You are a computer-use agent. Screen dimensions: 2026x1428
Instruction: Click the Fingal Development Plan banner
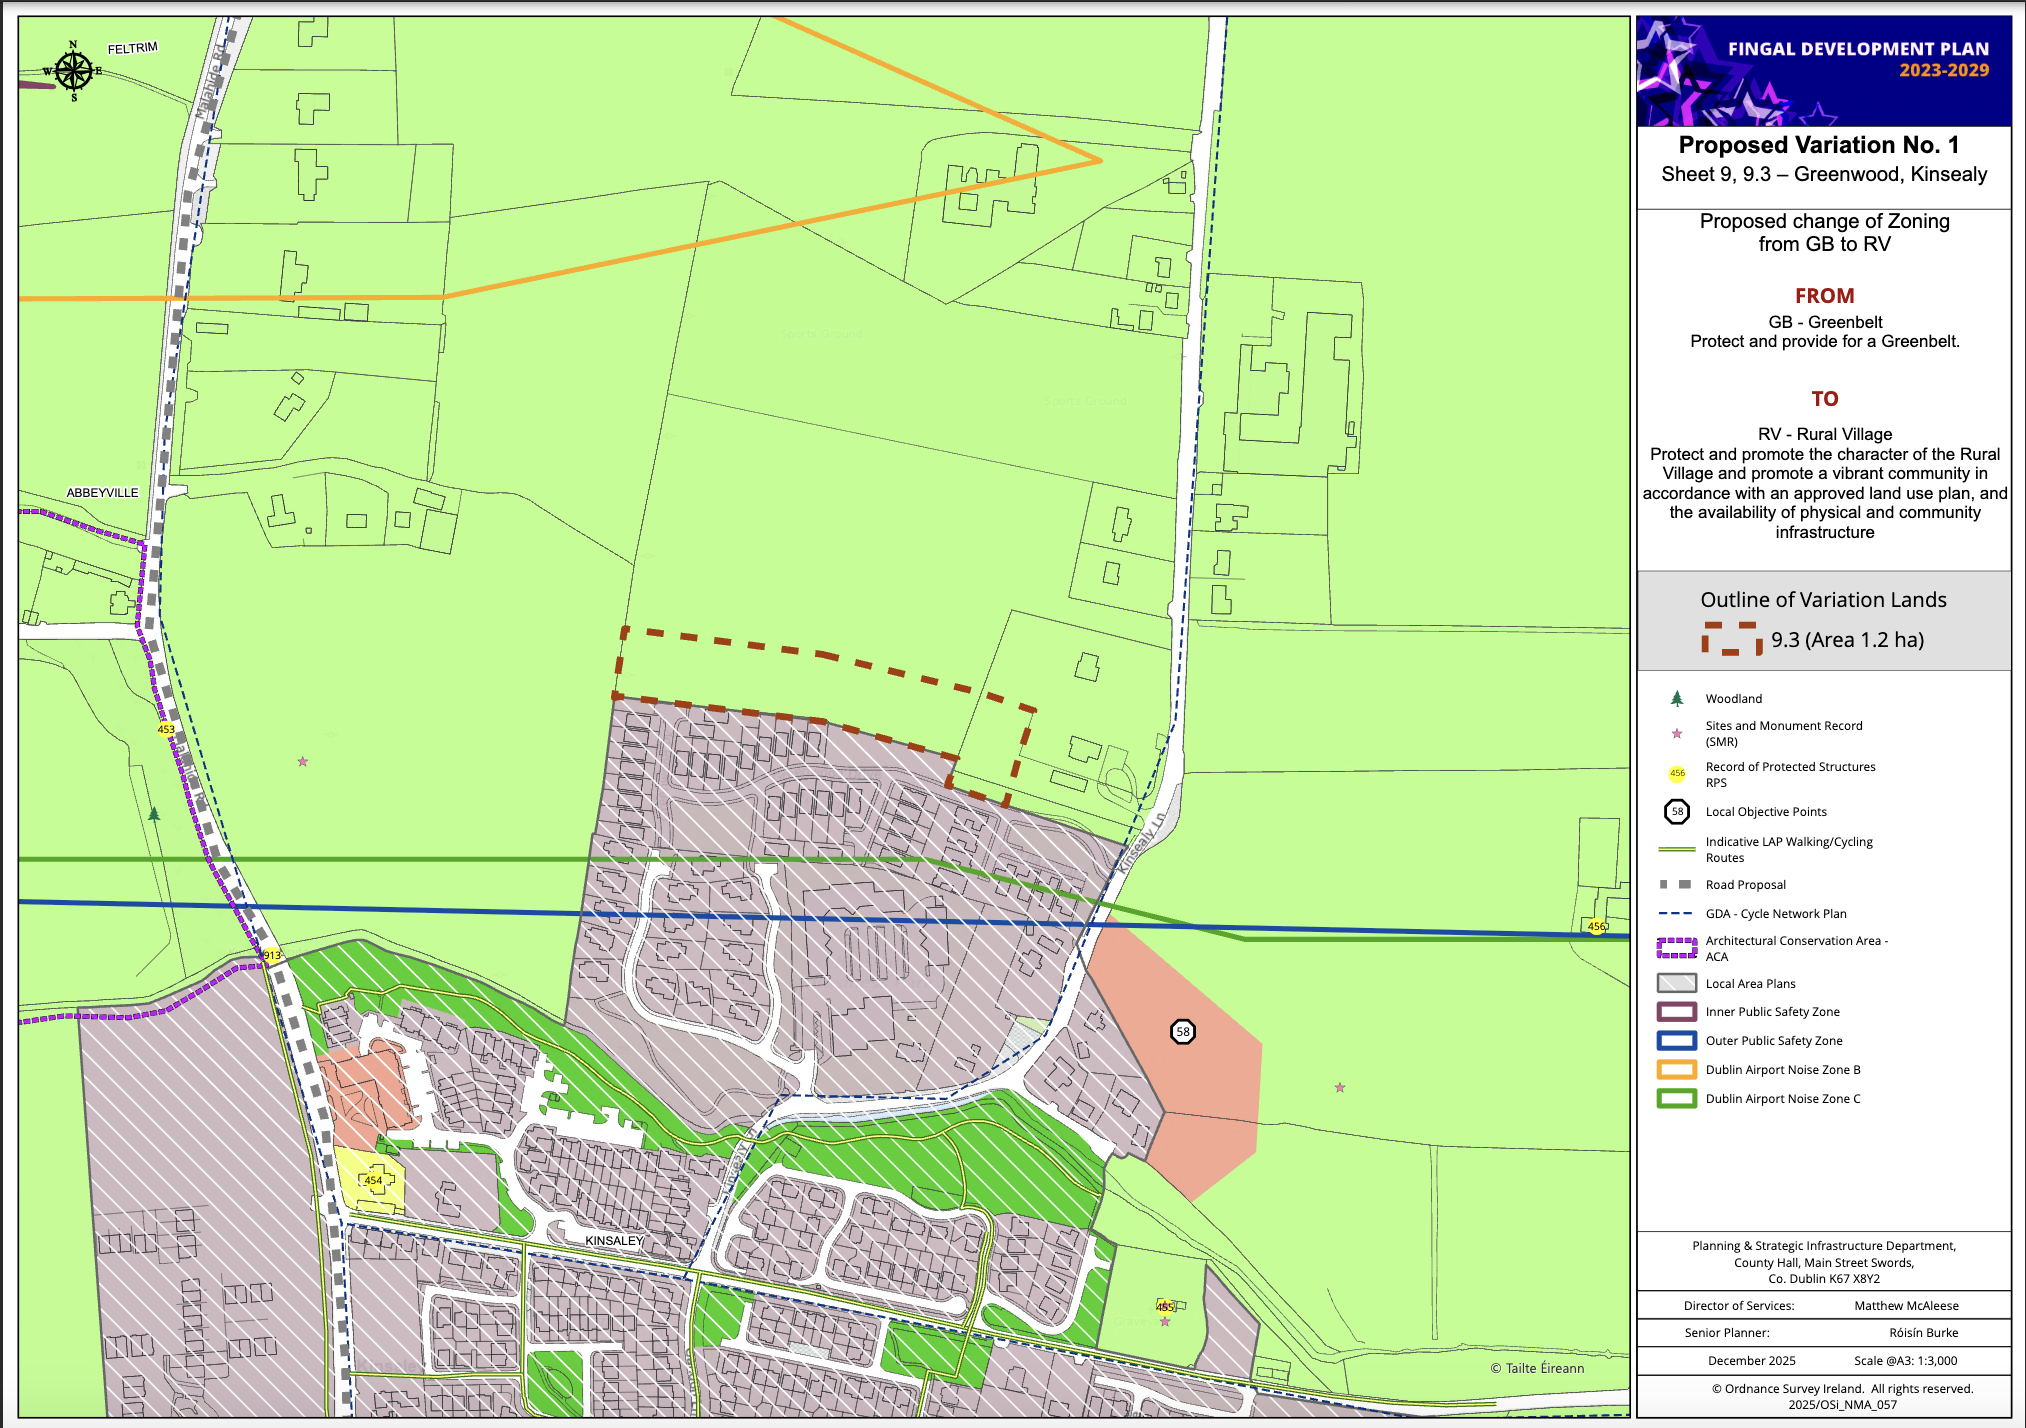tap(1823, 70)
